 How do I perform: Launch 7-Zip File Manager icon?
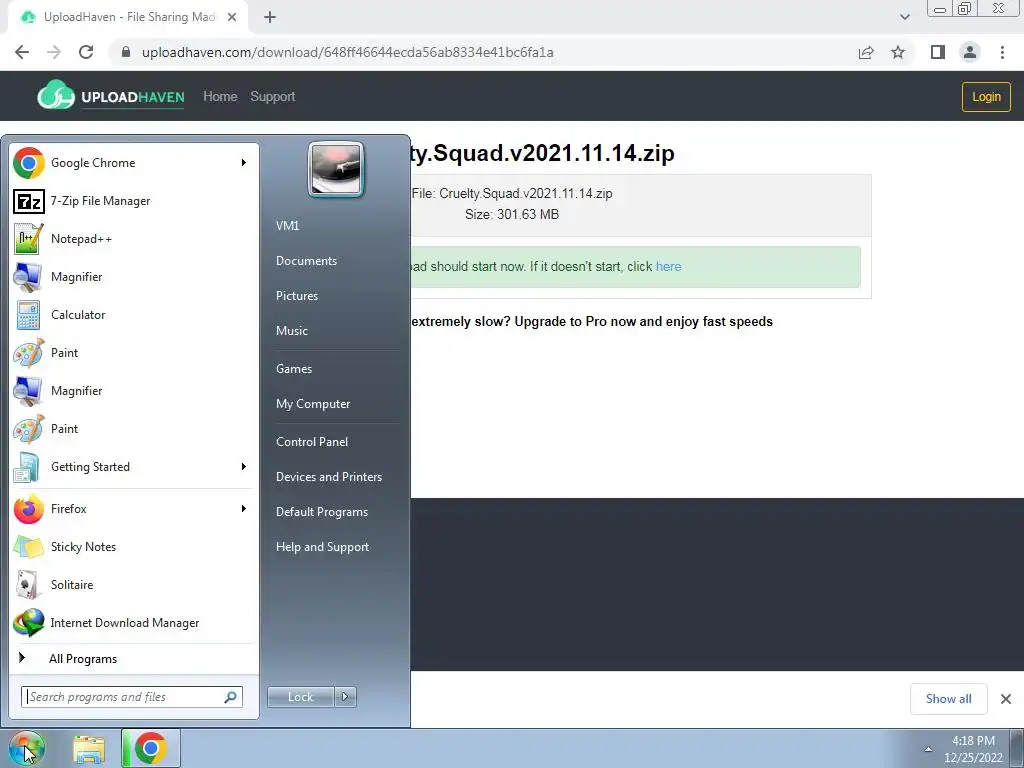tap(29, 201)
